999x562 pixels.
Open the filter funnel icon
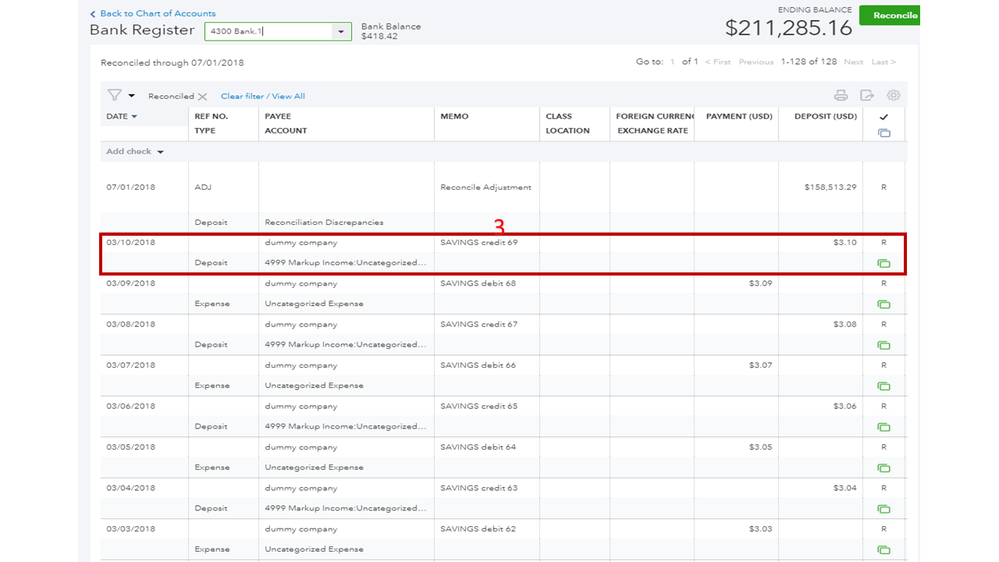point(114,96)
